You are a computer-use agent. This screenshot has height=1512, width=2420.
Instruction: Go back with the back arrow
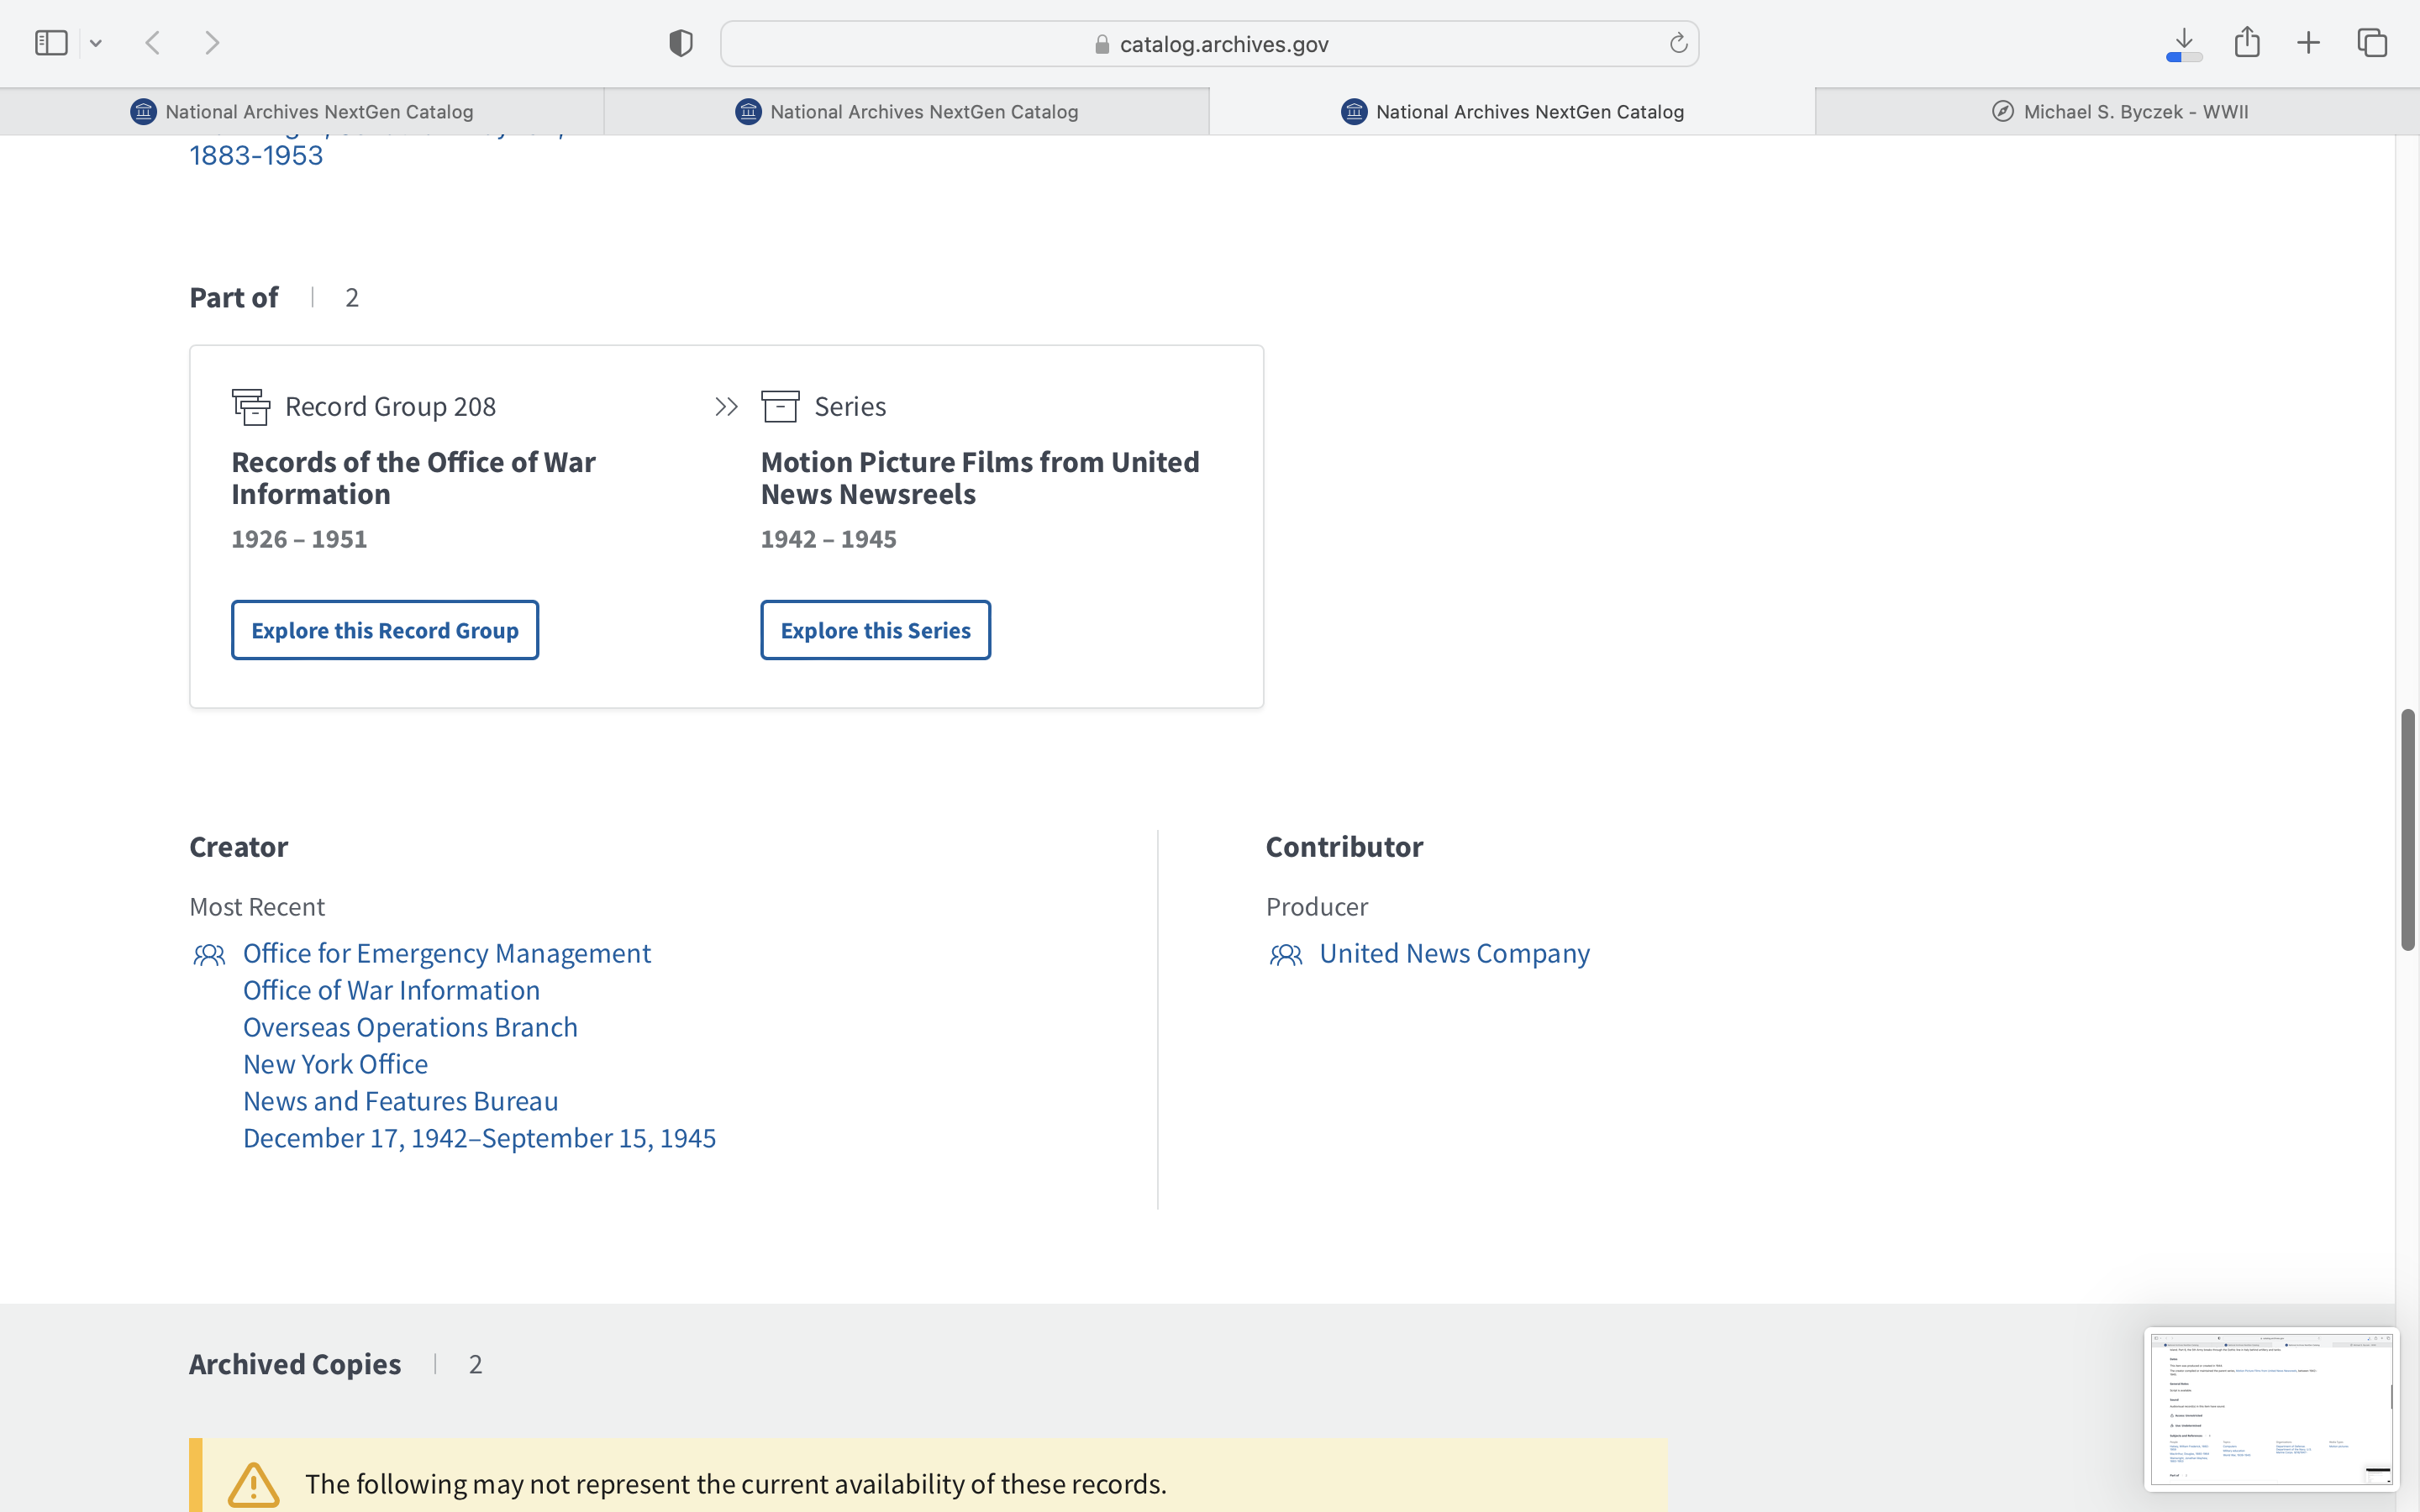click(153, 43)
